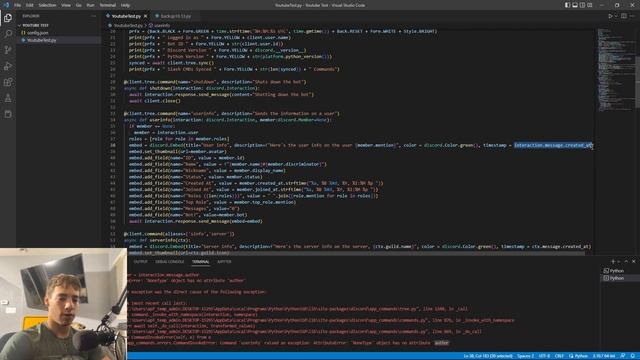Click code line 38 with embed definition

coord(361,145)
